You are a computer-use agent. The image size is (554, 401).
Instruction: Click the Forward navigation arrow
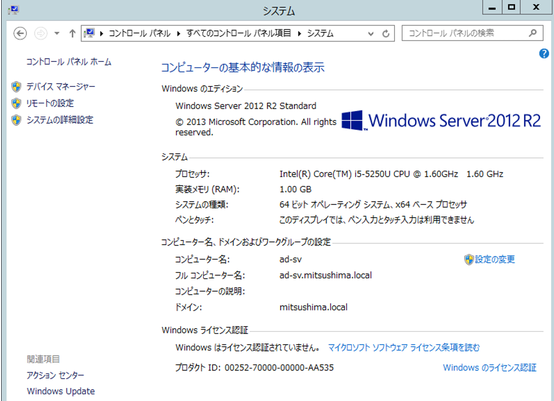(x=41, y=34)
